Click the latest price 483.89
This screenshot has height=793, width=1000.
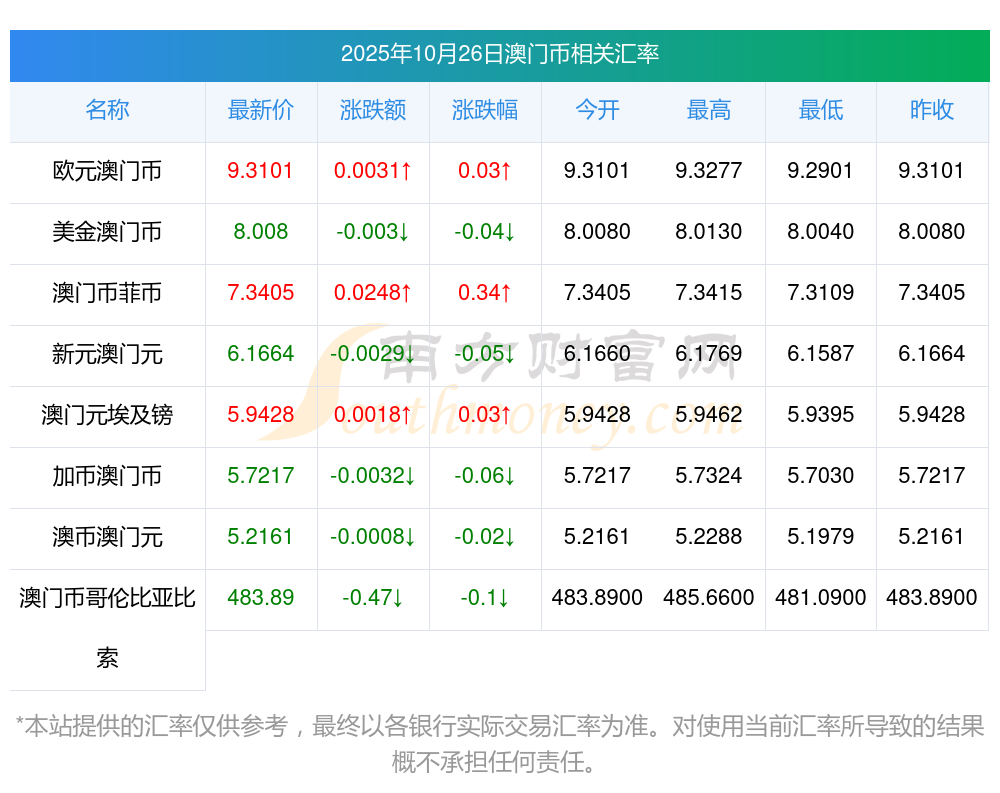coord(261,598)
